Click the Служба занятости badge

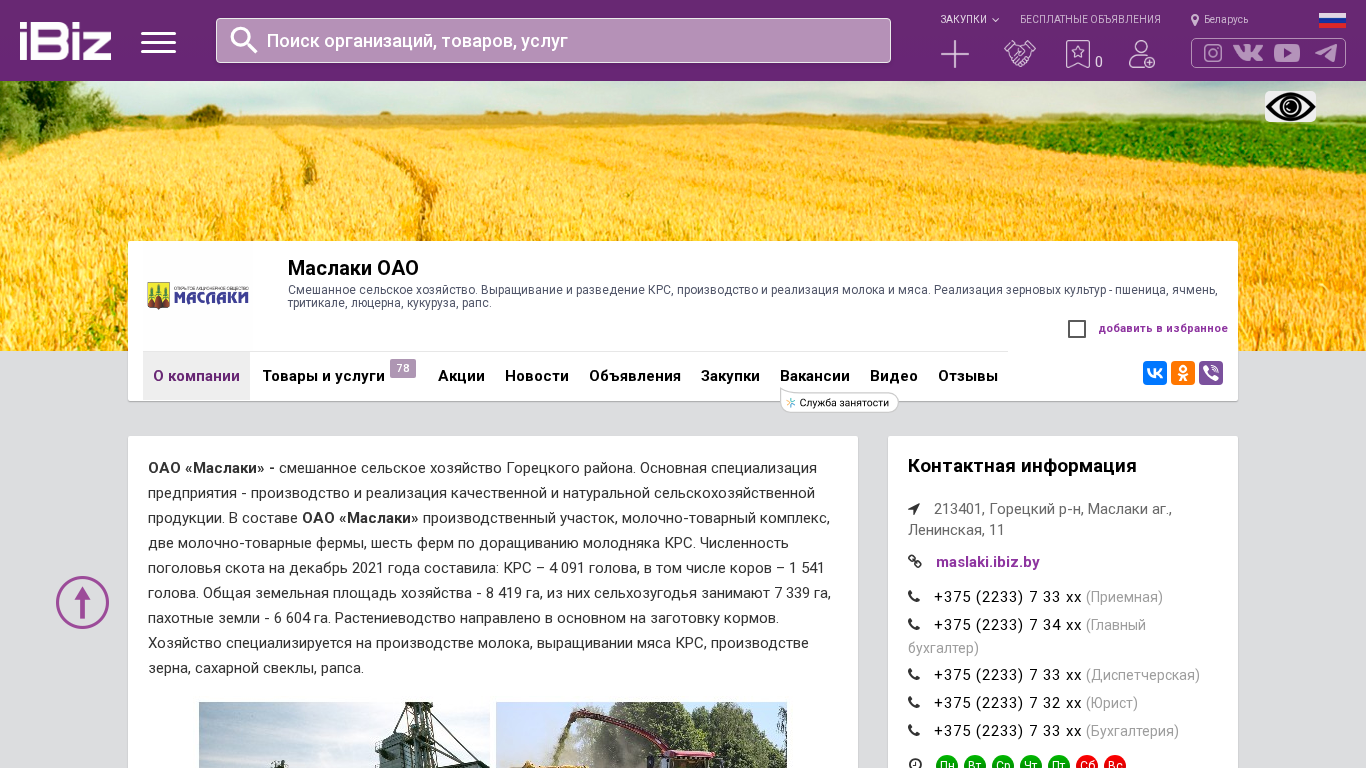(839, 403)
